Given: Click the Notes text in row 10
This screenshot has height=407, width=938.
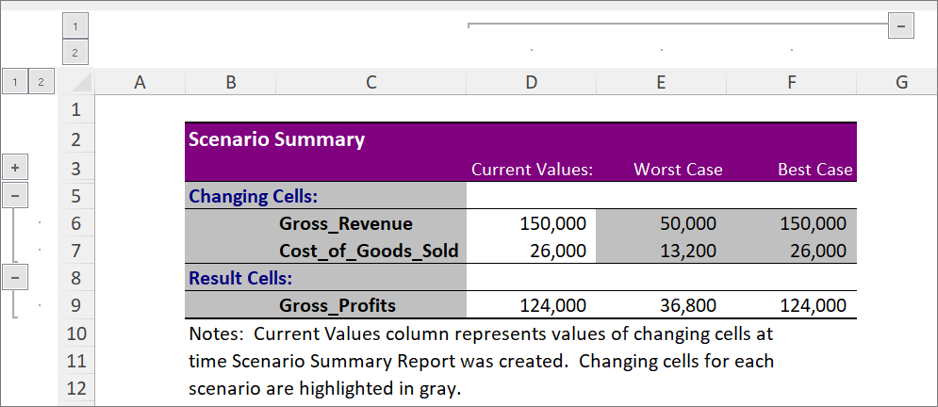Looking at the screenshot, I should click(x=481, y=333).
